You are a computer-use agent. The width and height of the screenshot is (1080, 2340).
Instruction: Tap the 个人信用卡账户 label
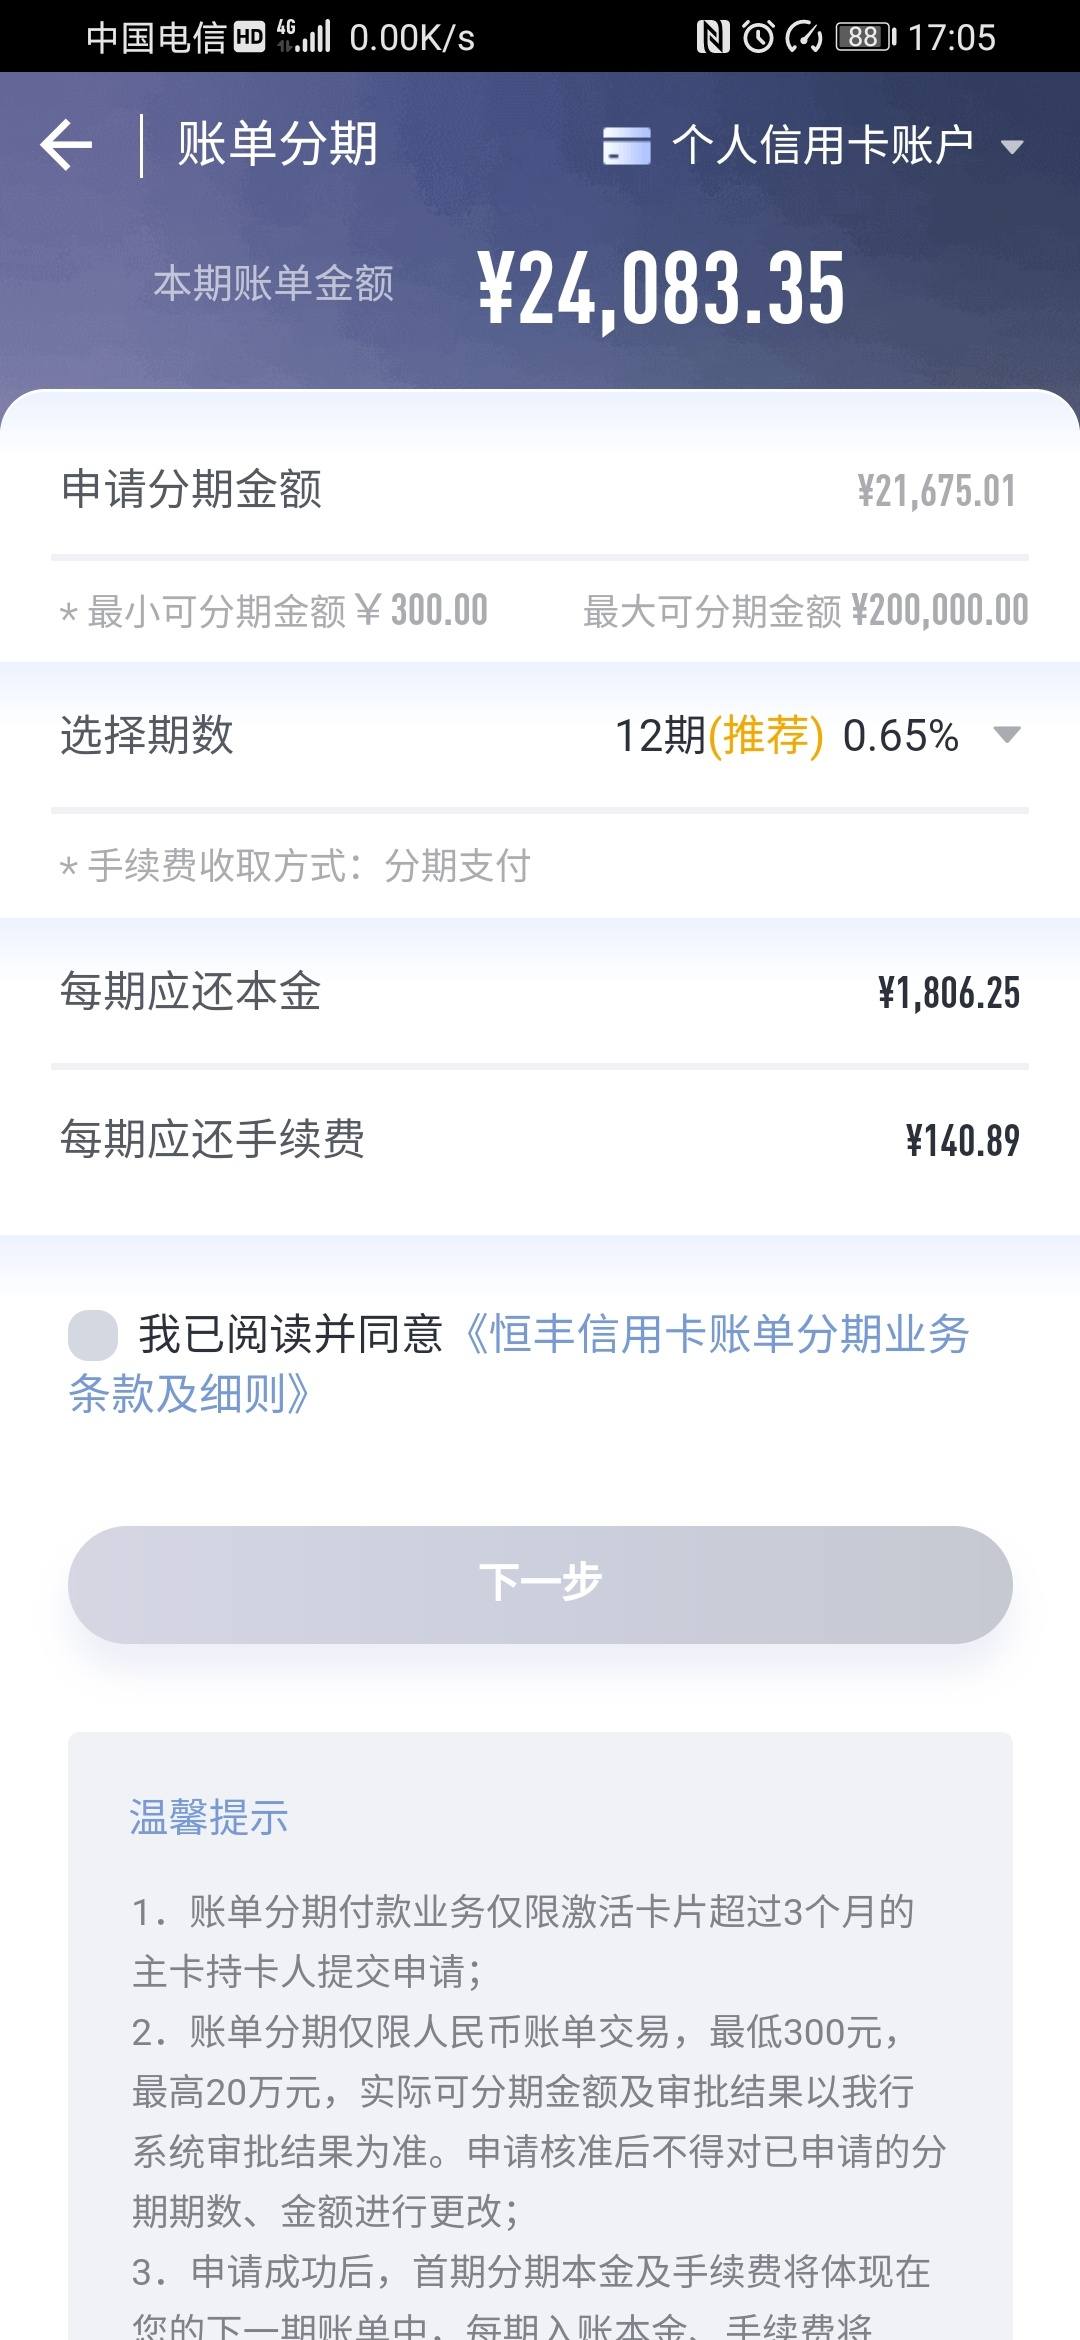822,145
